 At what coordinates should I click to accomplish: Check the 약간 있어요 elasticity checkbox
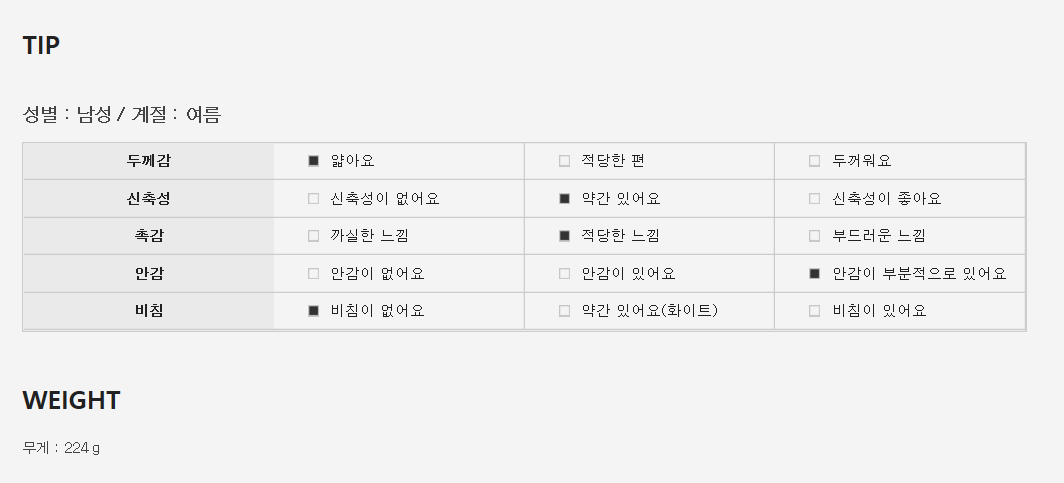(564, 199)
